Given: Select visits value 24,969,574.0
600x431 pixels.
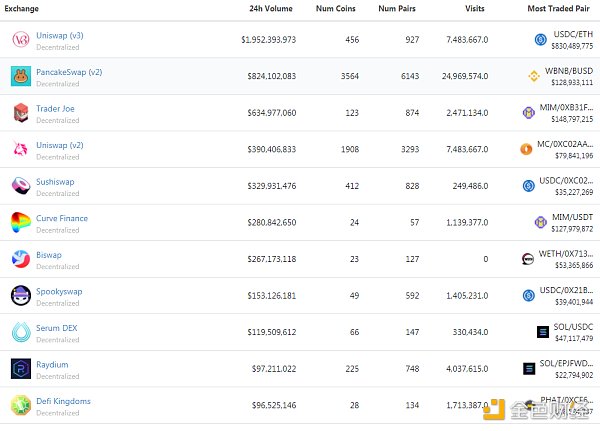Looking at the screenshot, I should click(x=465, y=76).
